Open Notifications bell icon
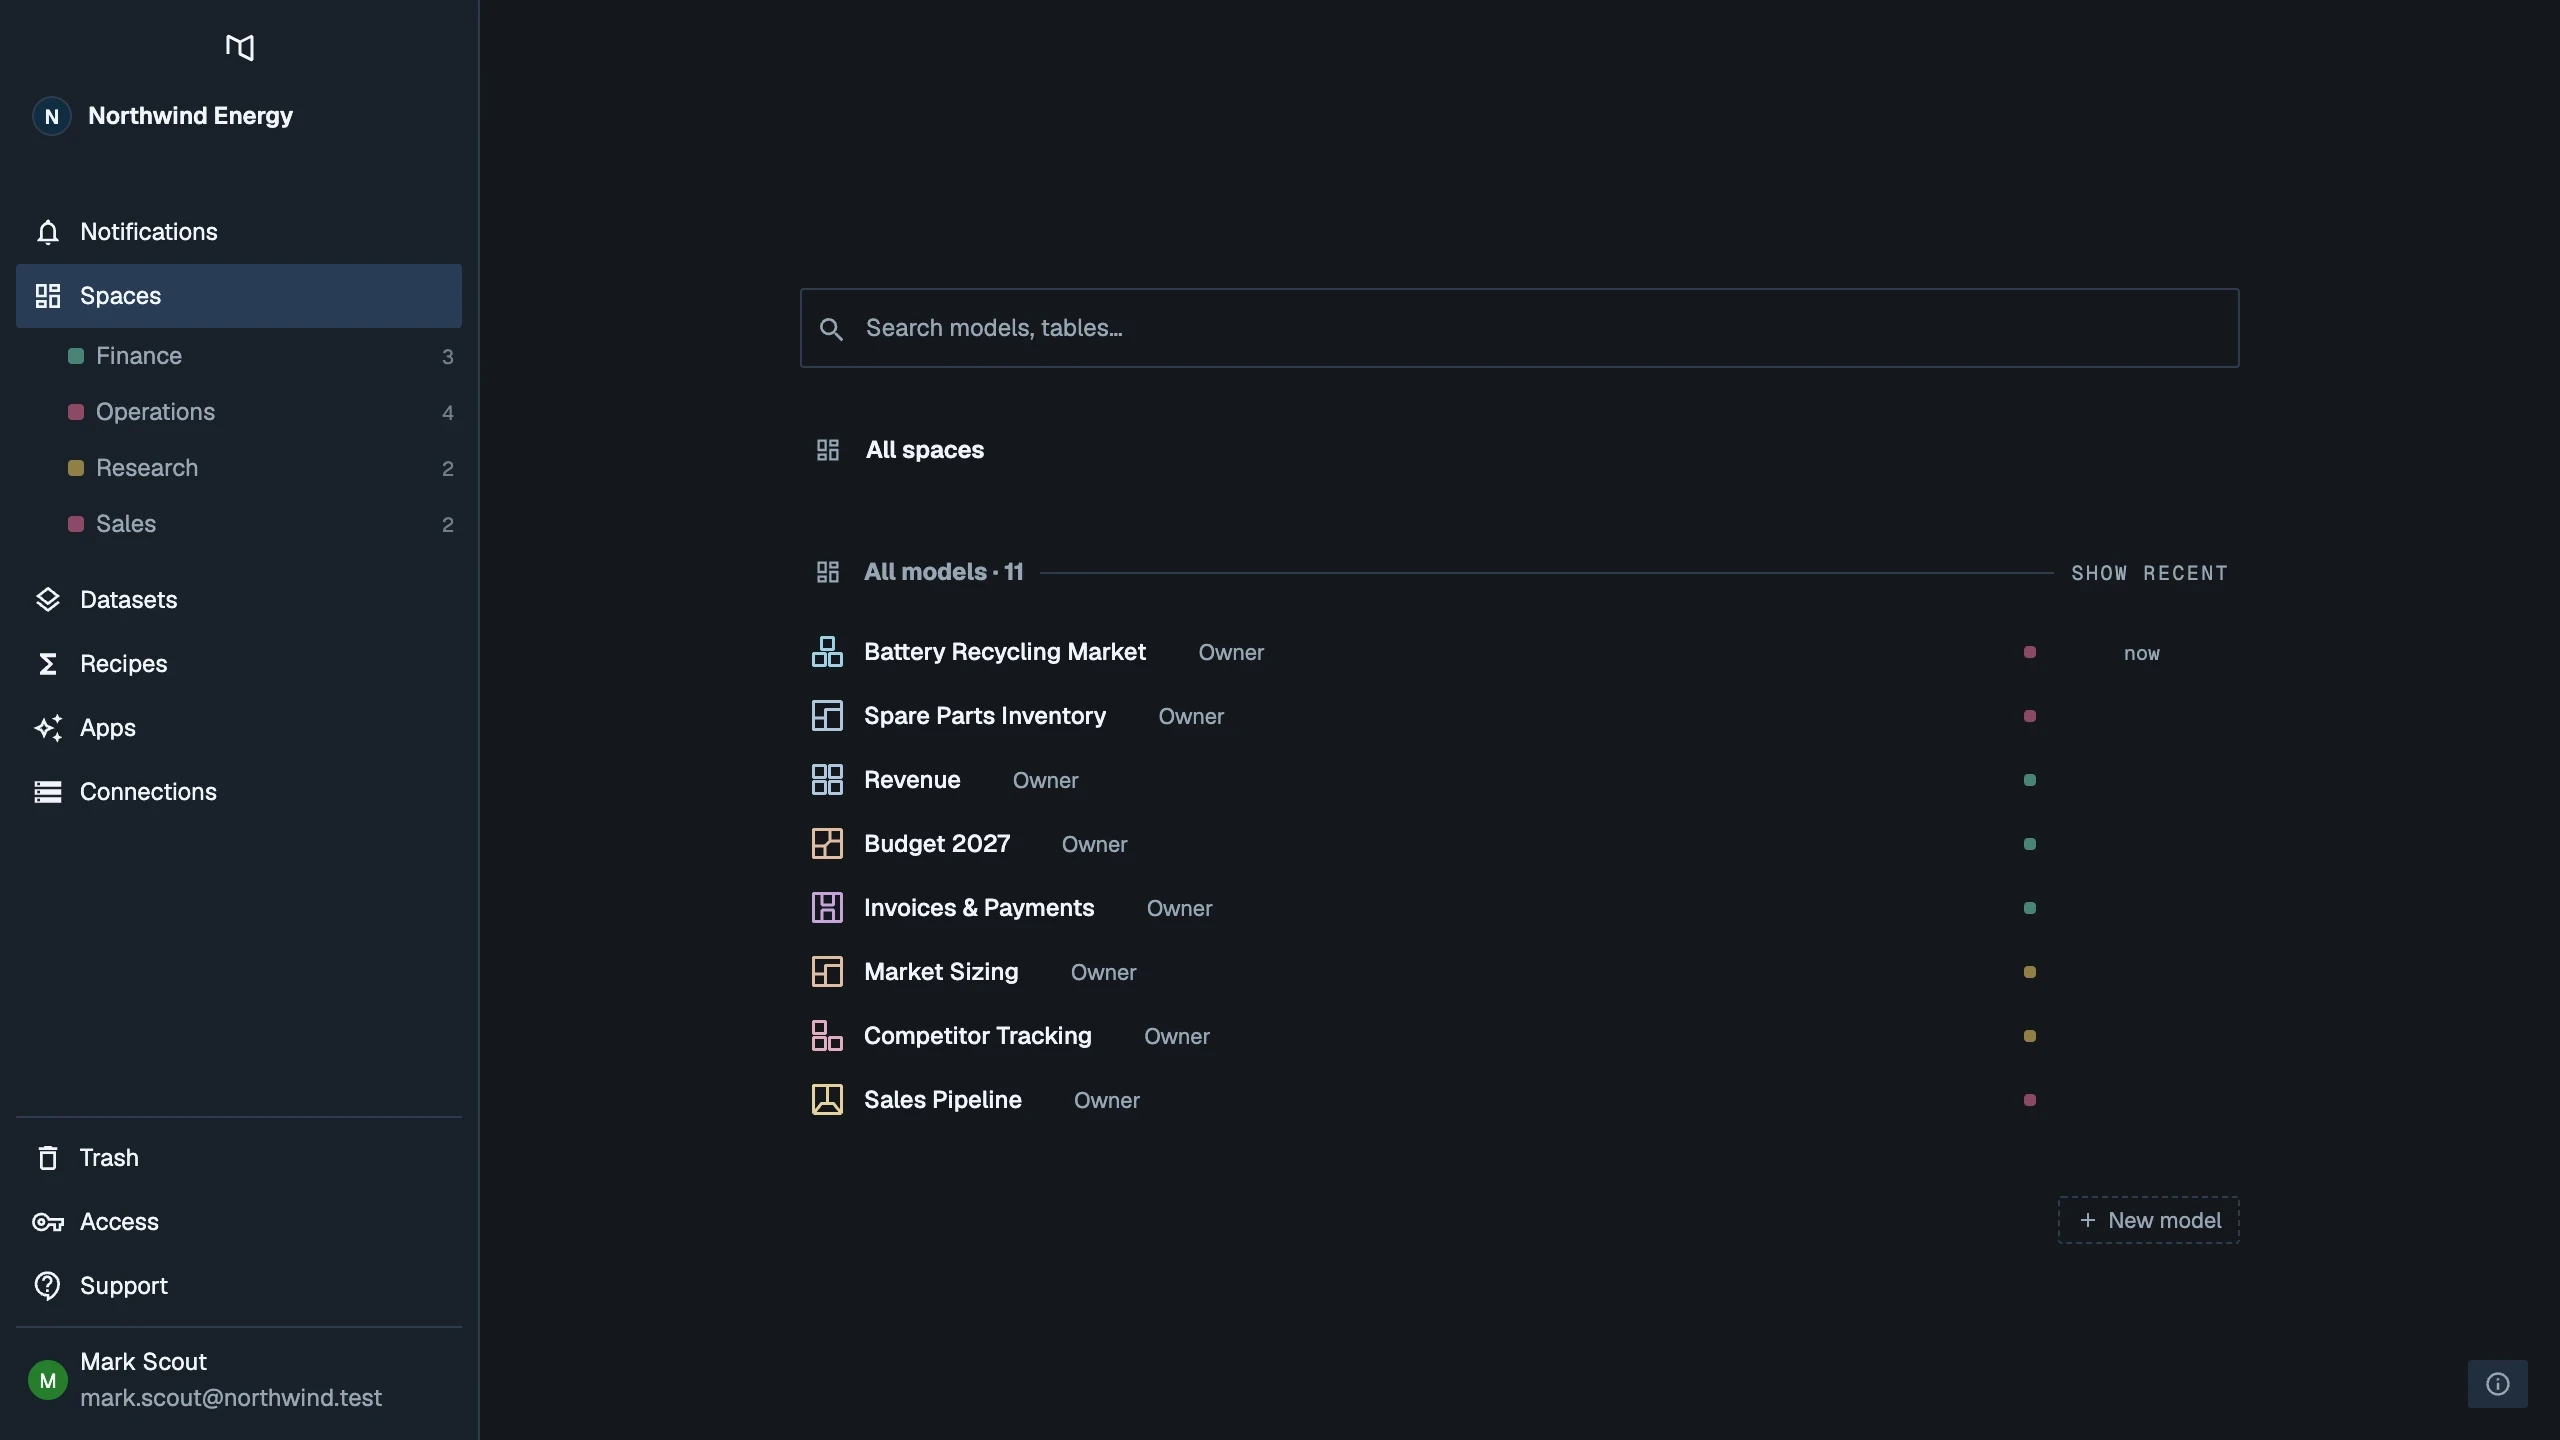The height and width of the screenshot is (1440, 2560). [x=47, y=232]
